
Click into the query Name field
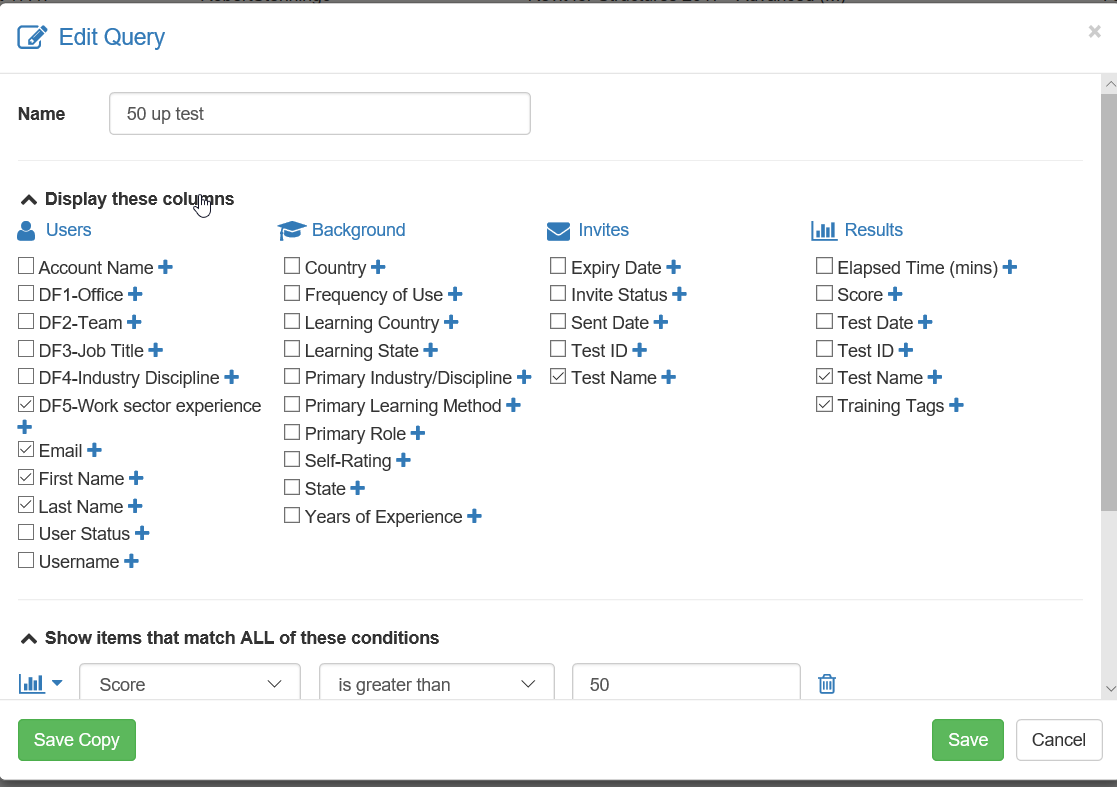(319, 114)
